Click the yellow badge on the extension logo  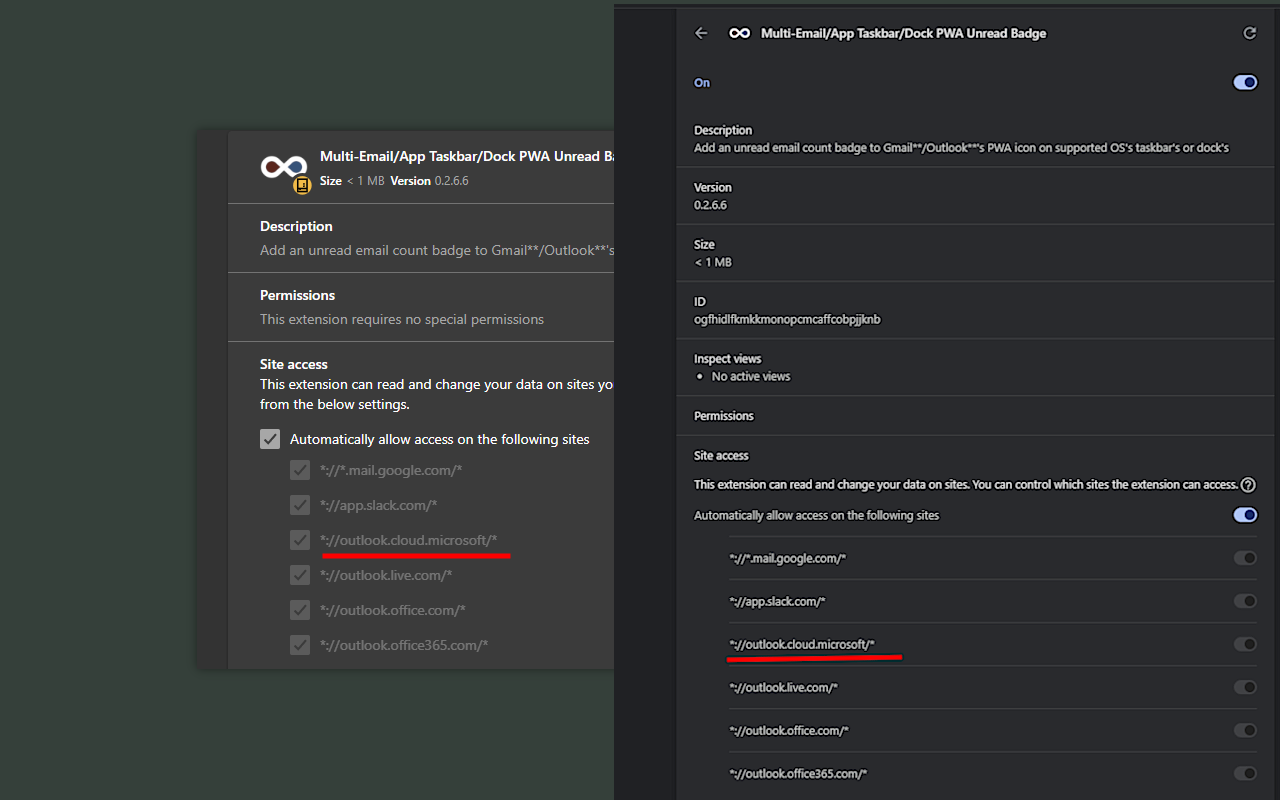tap(302, 185)
